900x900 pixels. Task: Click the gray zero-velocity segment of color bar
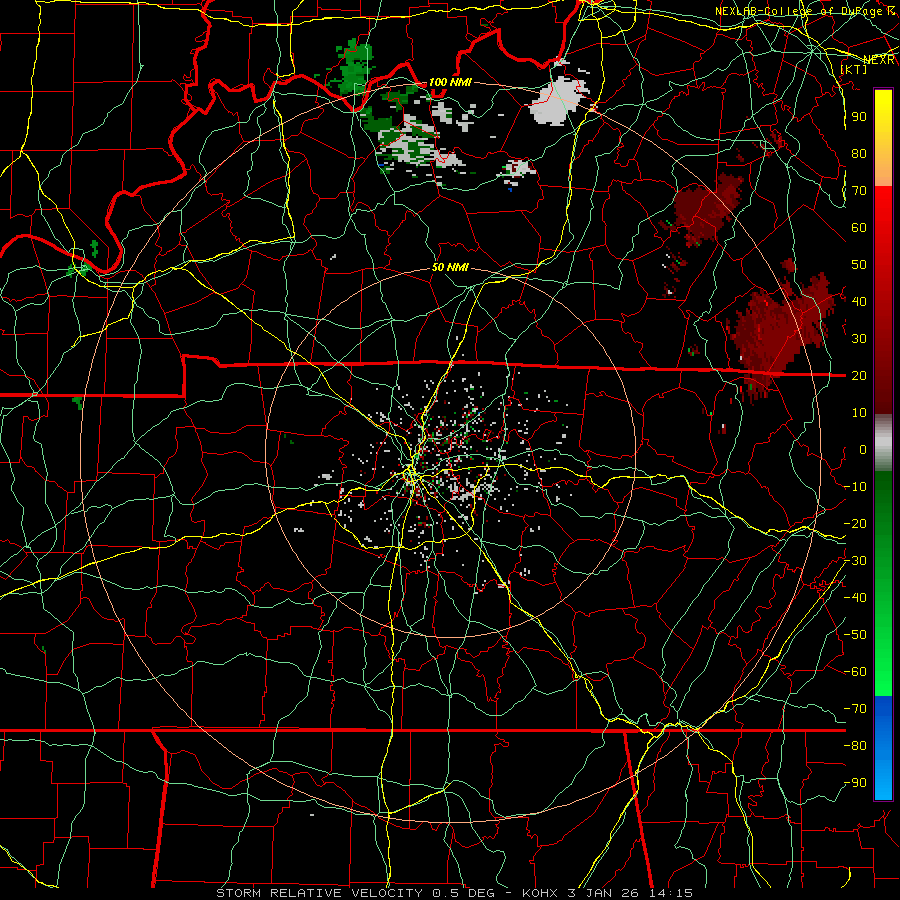(883, 443)
